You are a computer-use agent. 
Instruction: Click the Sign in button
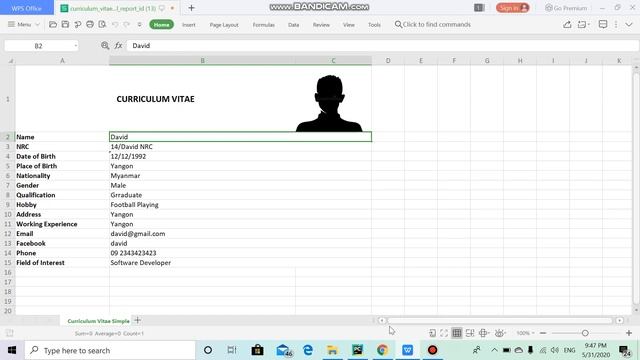512,8
